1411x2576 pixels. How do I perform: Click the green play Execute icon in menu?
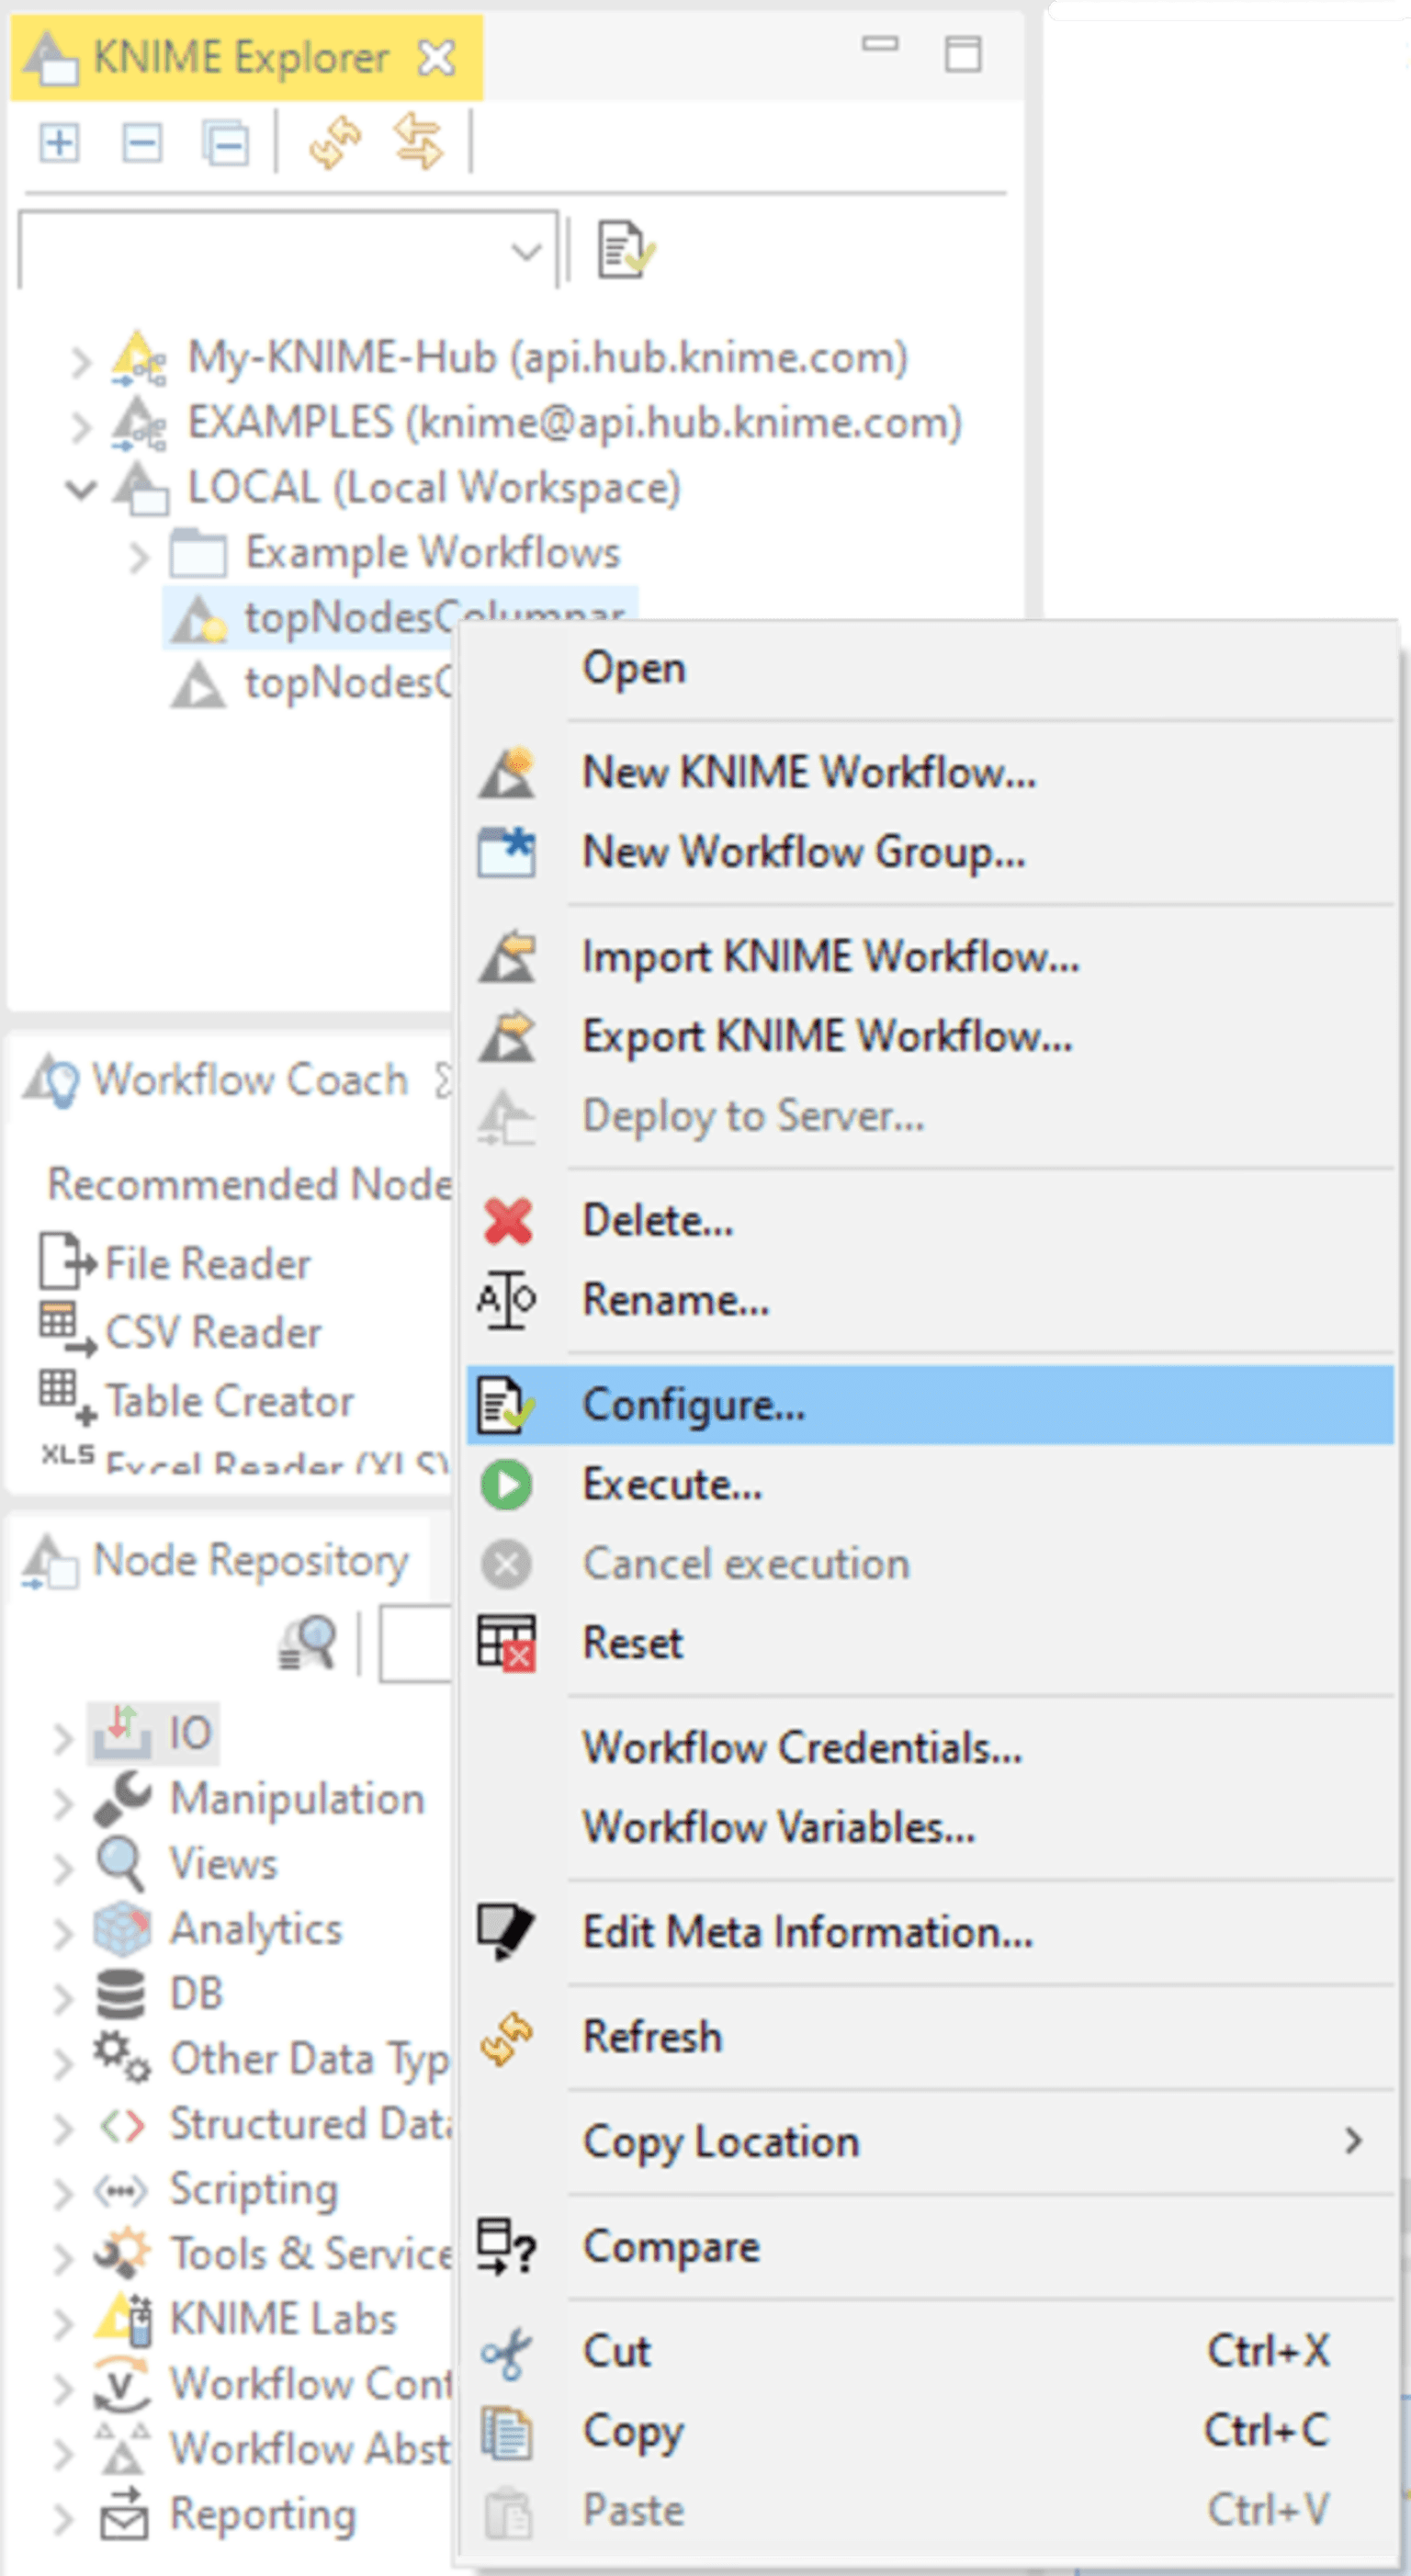[506, 1484]
